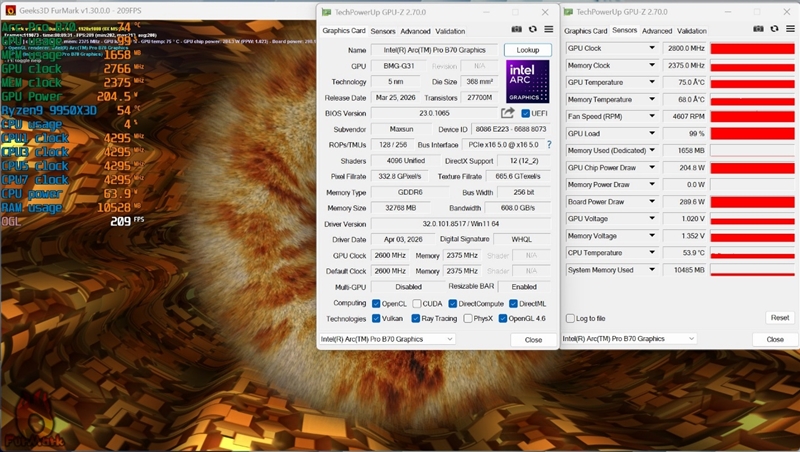The image size is (800, 452).
Task: Click the GPU Clock red sensor graph
Action: tap(753, 48)
